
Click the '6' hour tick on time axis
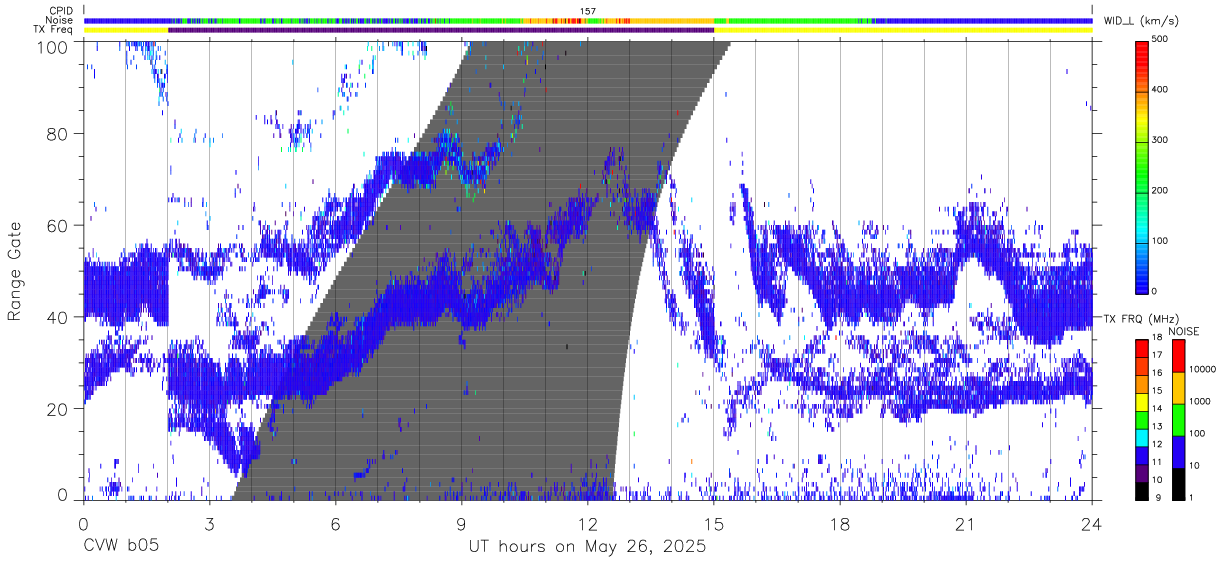point(335,524)
